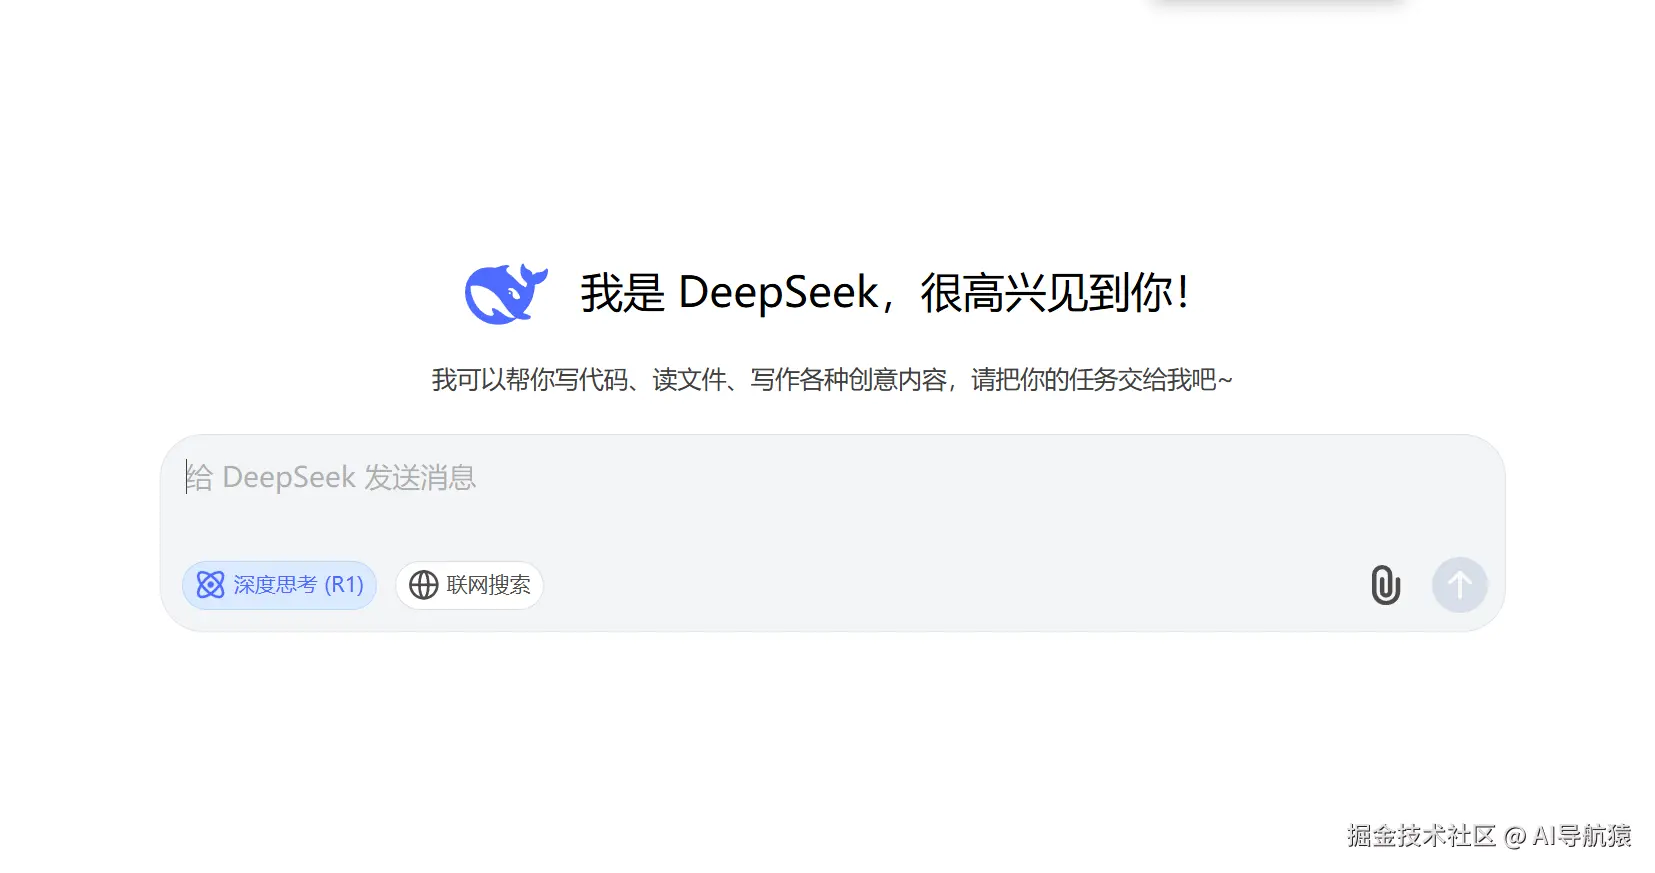
Task: Attach a file with the paperclip icon
Action: 1385,585
